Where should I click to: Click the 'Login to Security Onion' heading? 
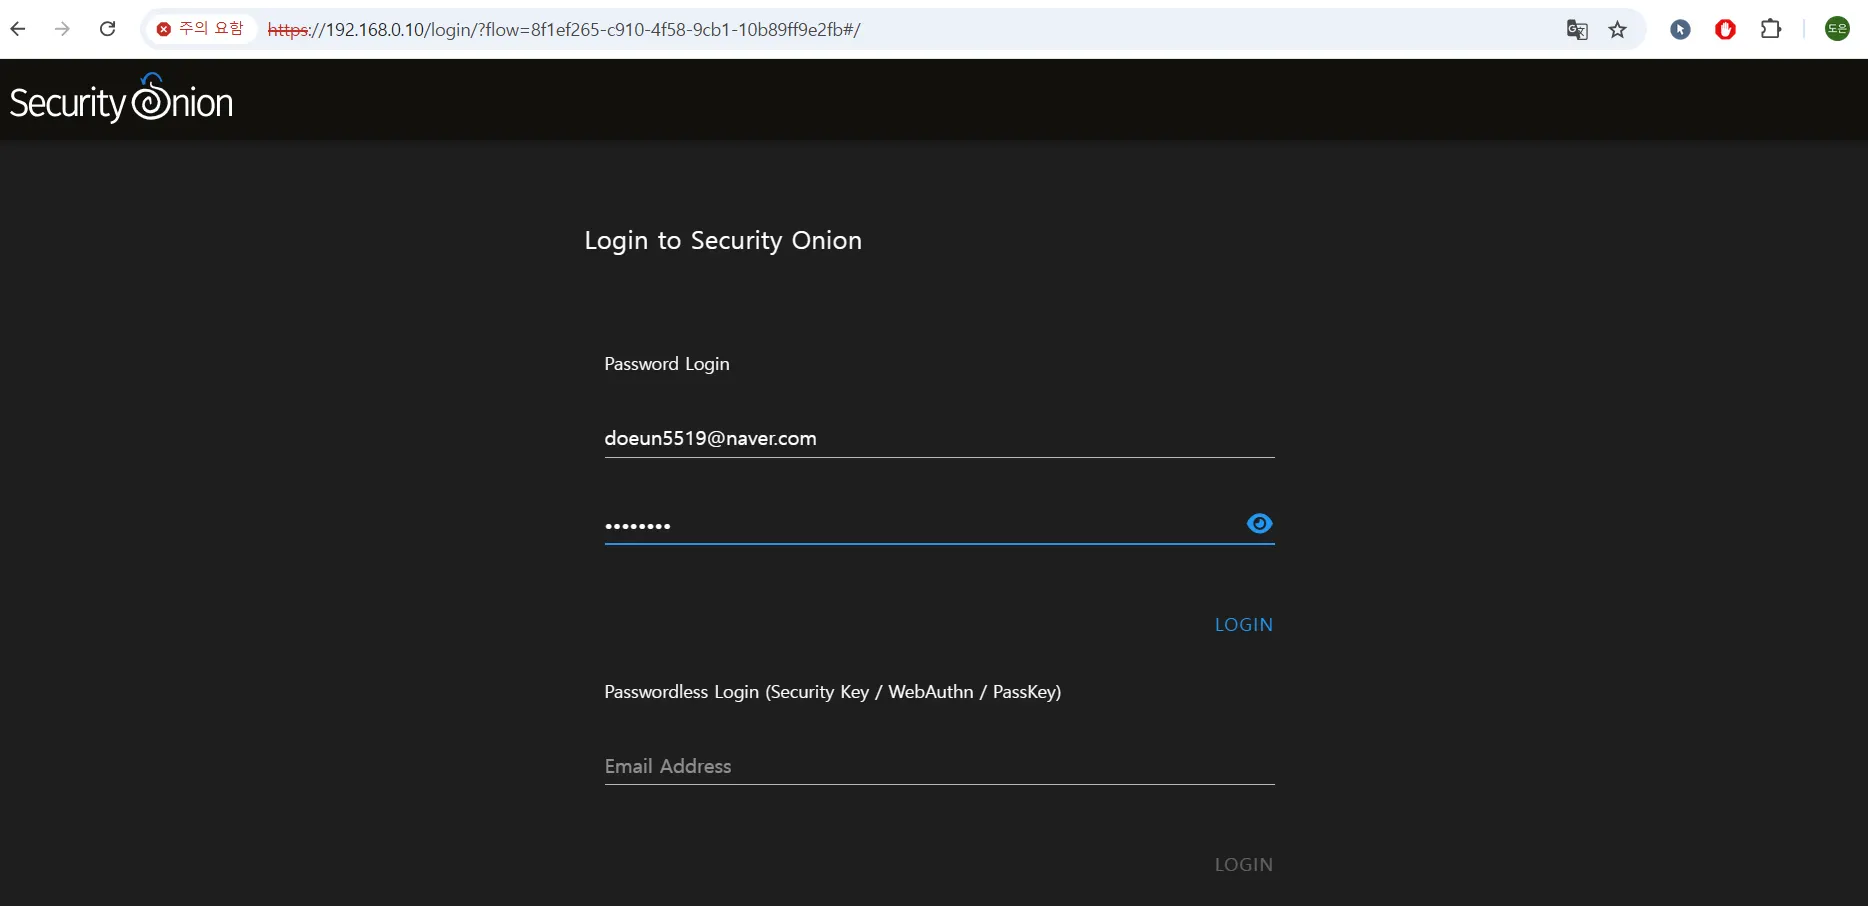point(723,241)
